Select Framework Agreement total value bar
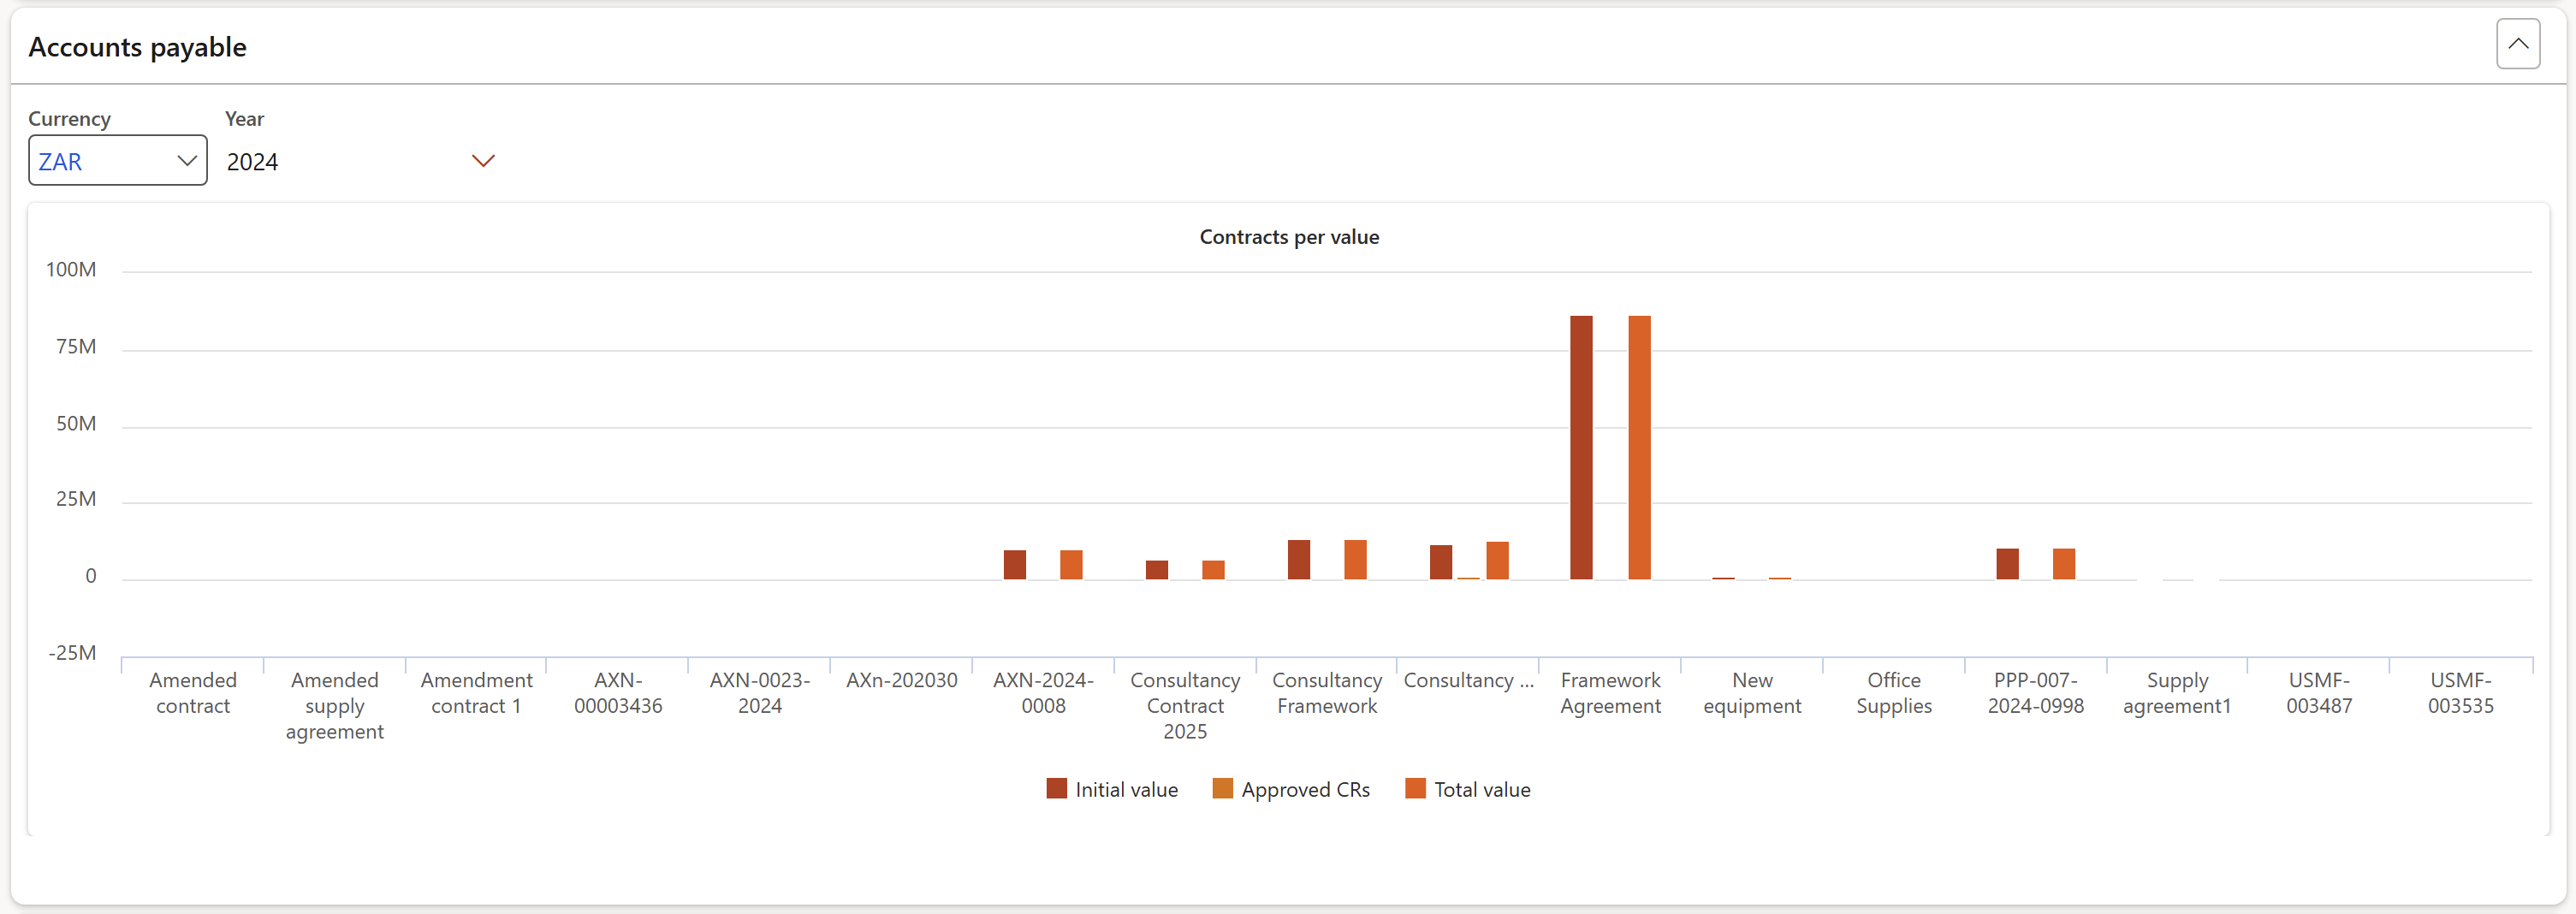The image size is (2576, 914). coord(1639,448)
